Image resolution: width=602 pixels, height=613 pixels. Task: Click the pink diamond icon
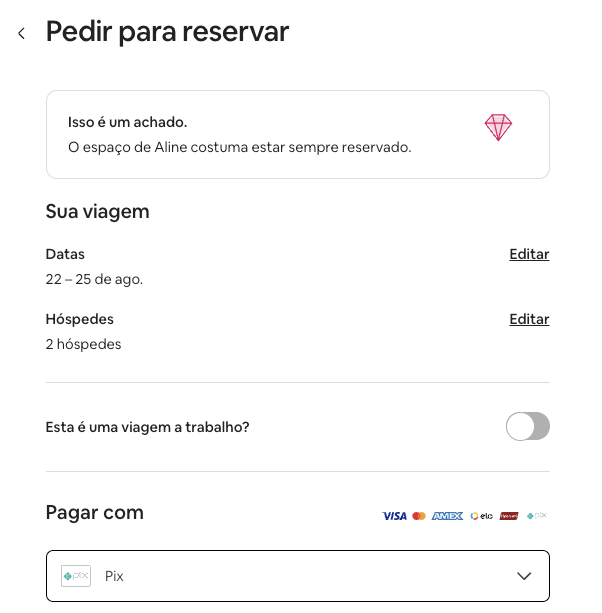tap(498, 127)
